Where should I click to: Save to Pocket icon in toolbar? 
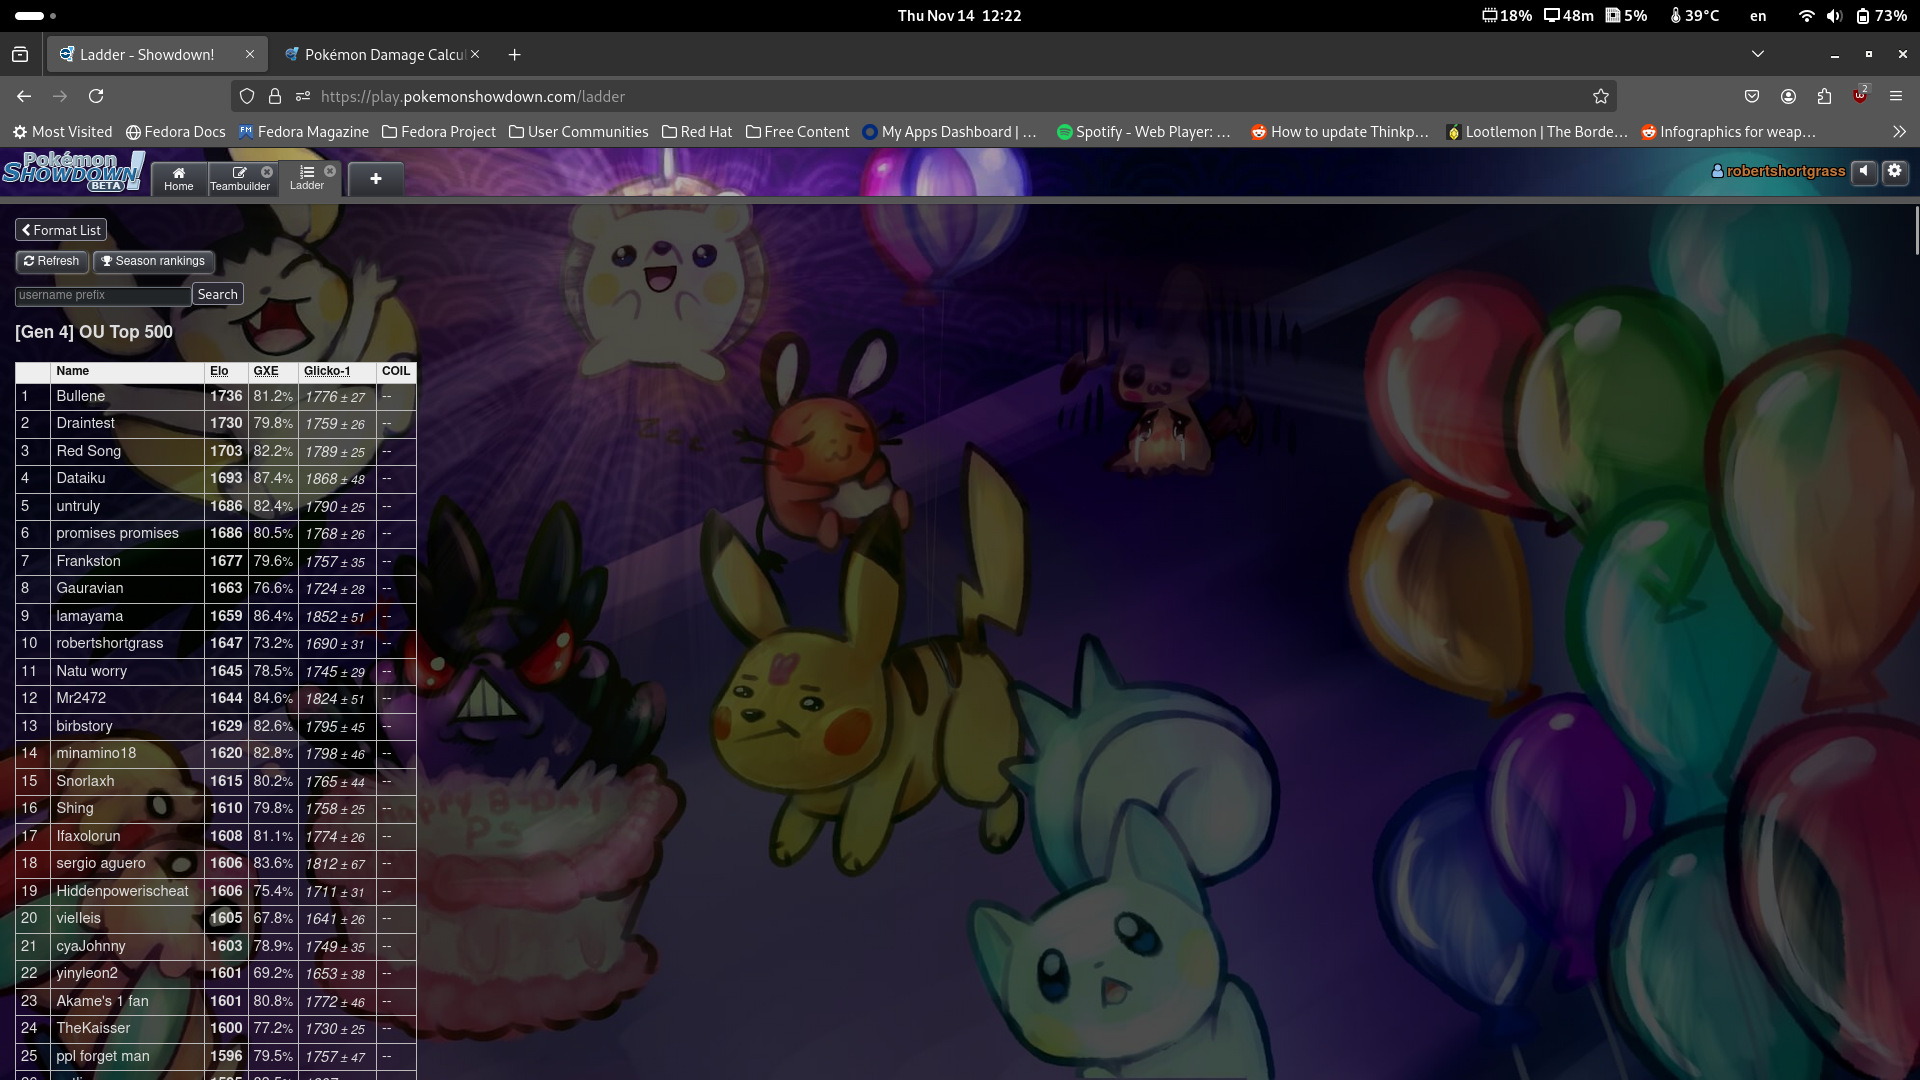tap(1752, 96)
